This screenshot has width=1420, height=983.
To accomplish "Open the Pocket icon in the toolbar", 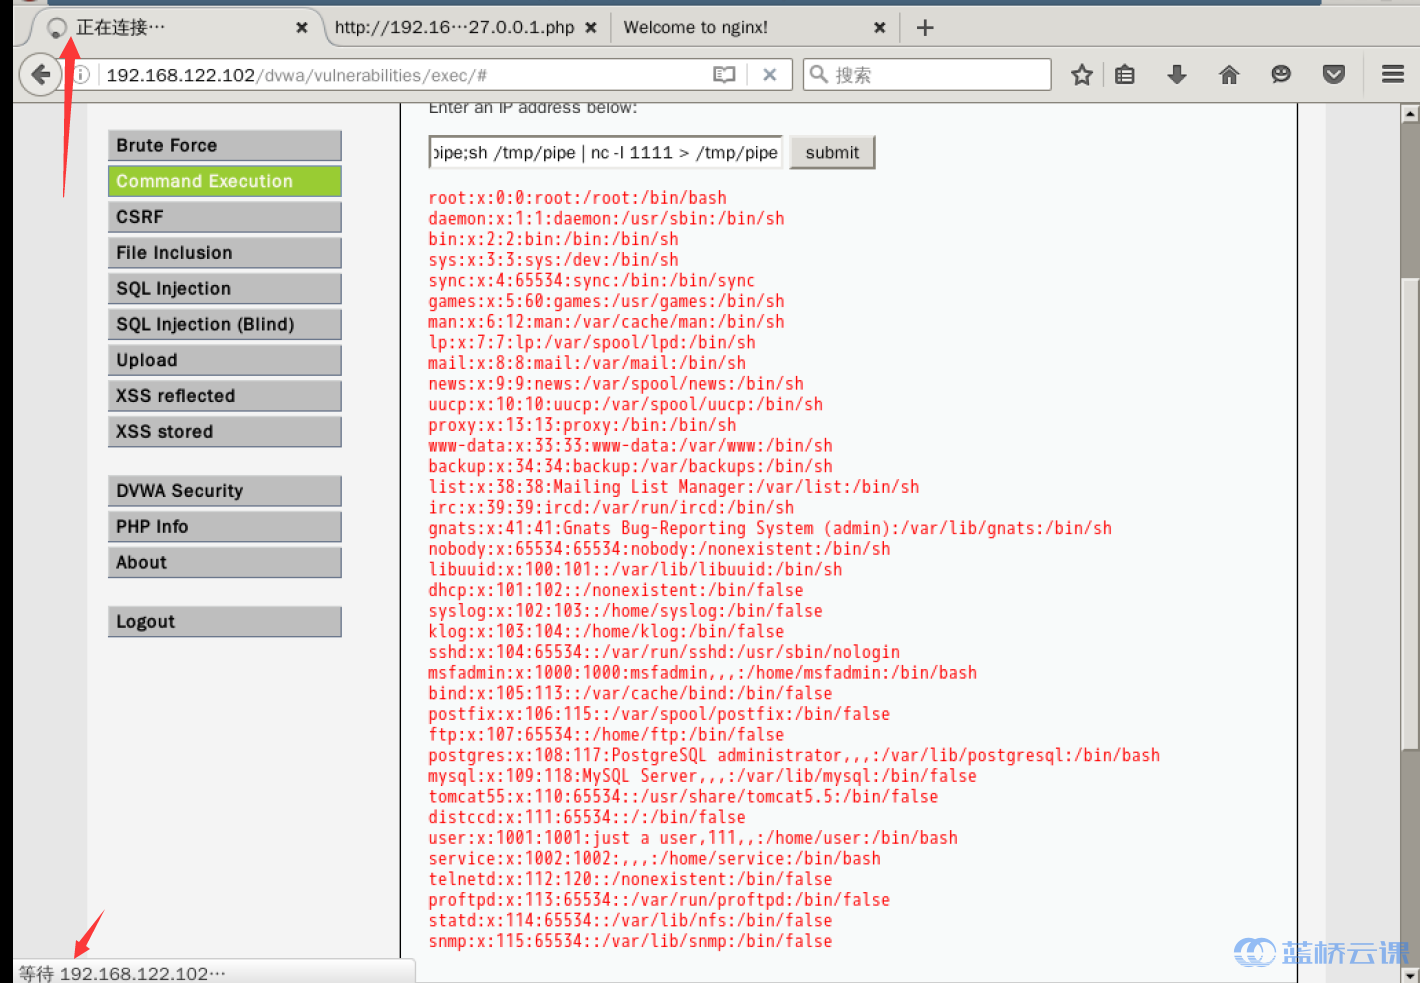I will click(x=1333, y=75).
